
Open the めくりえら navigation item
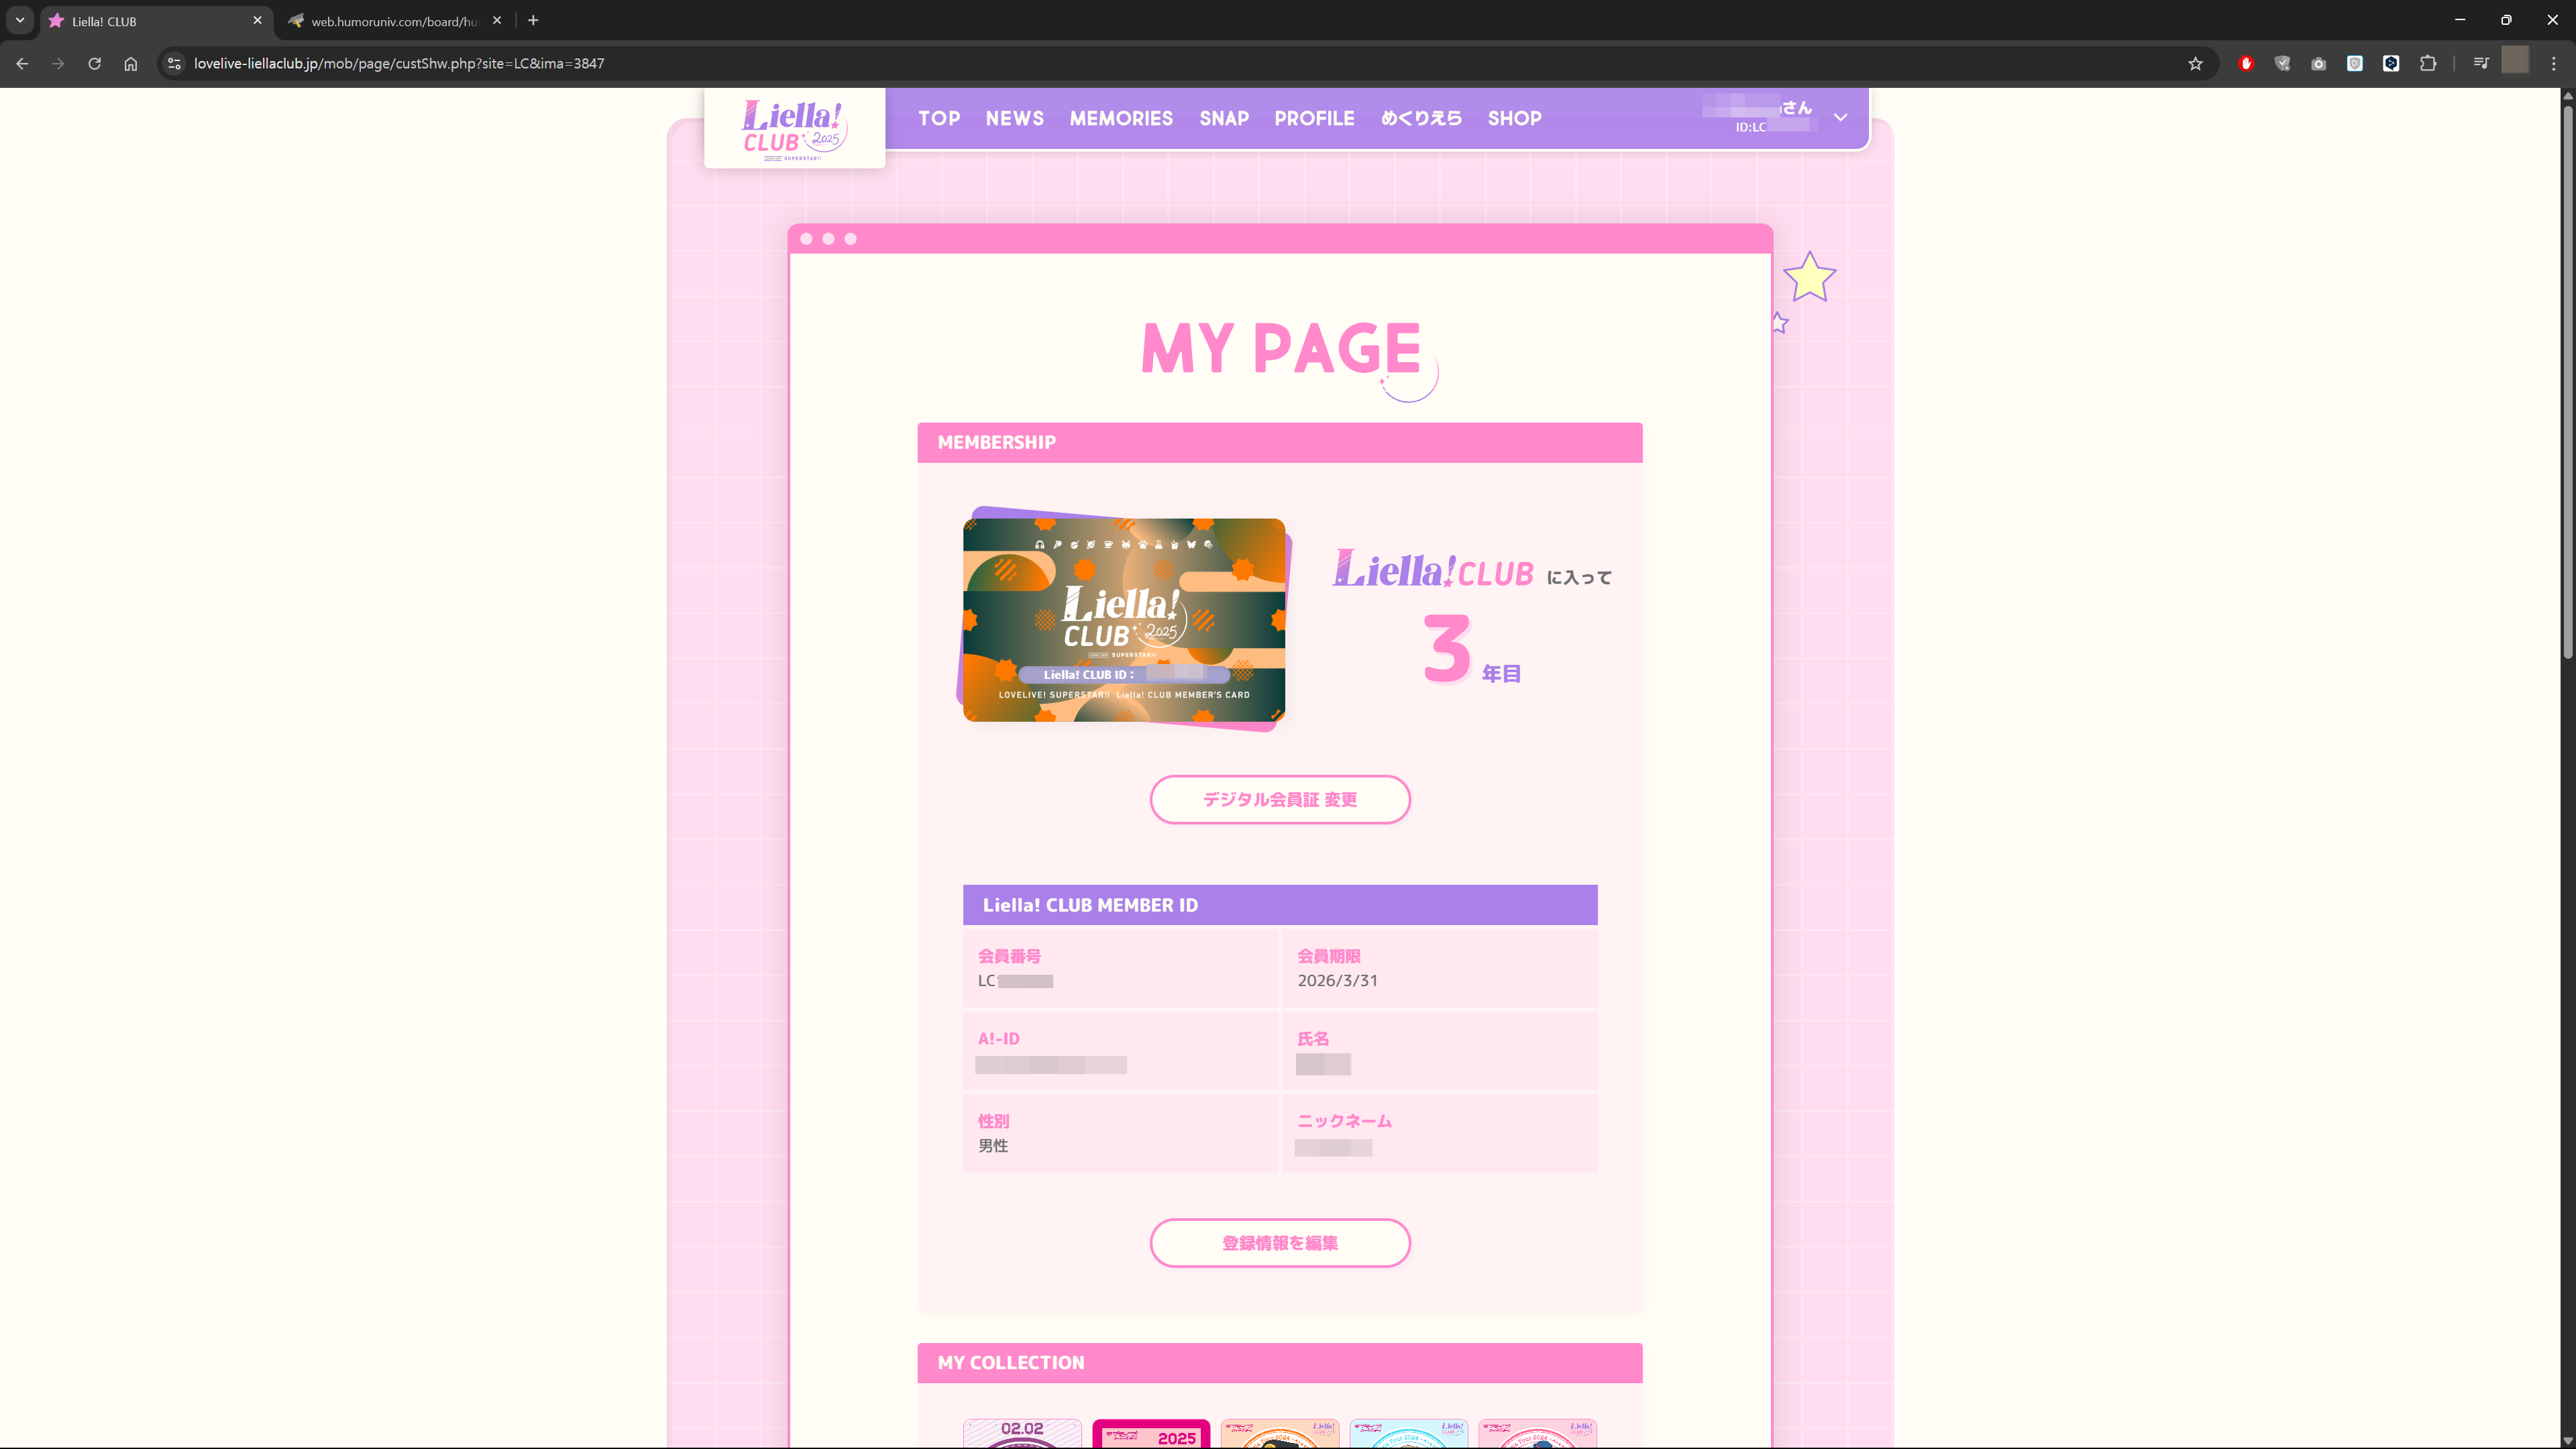coord(1421,118)
